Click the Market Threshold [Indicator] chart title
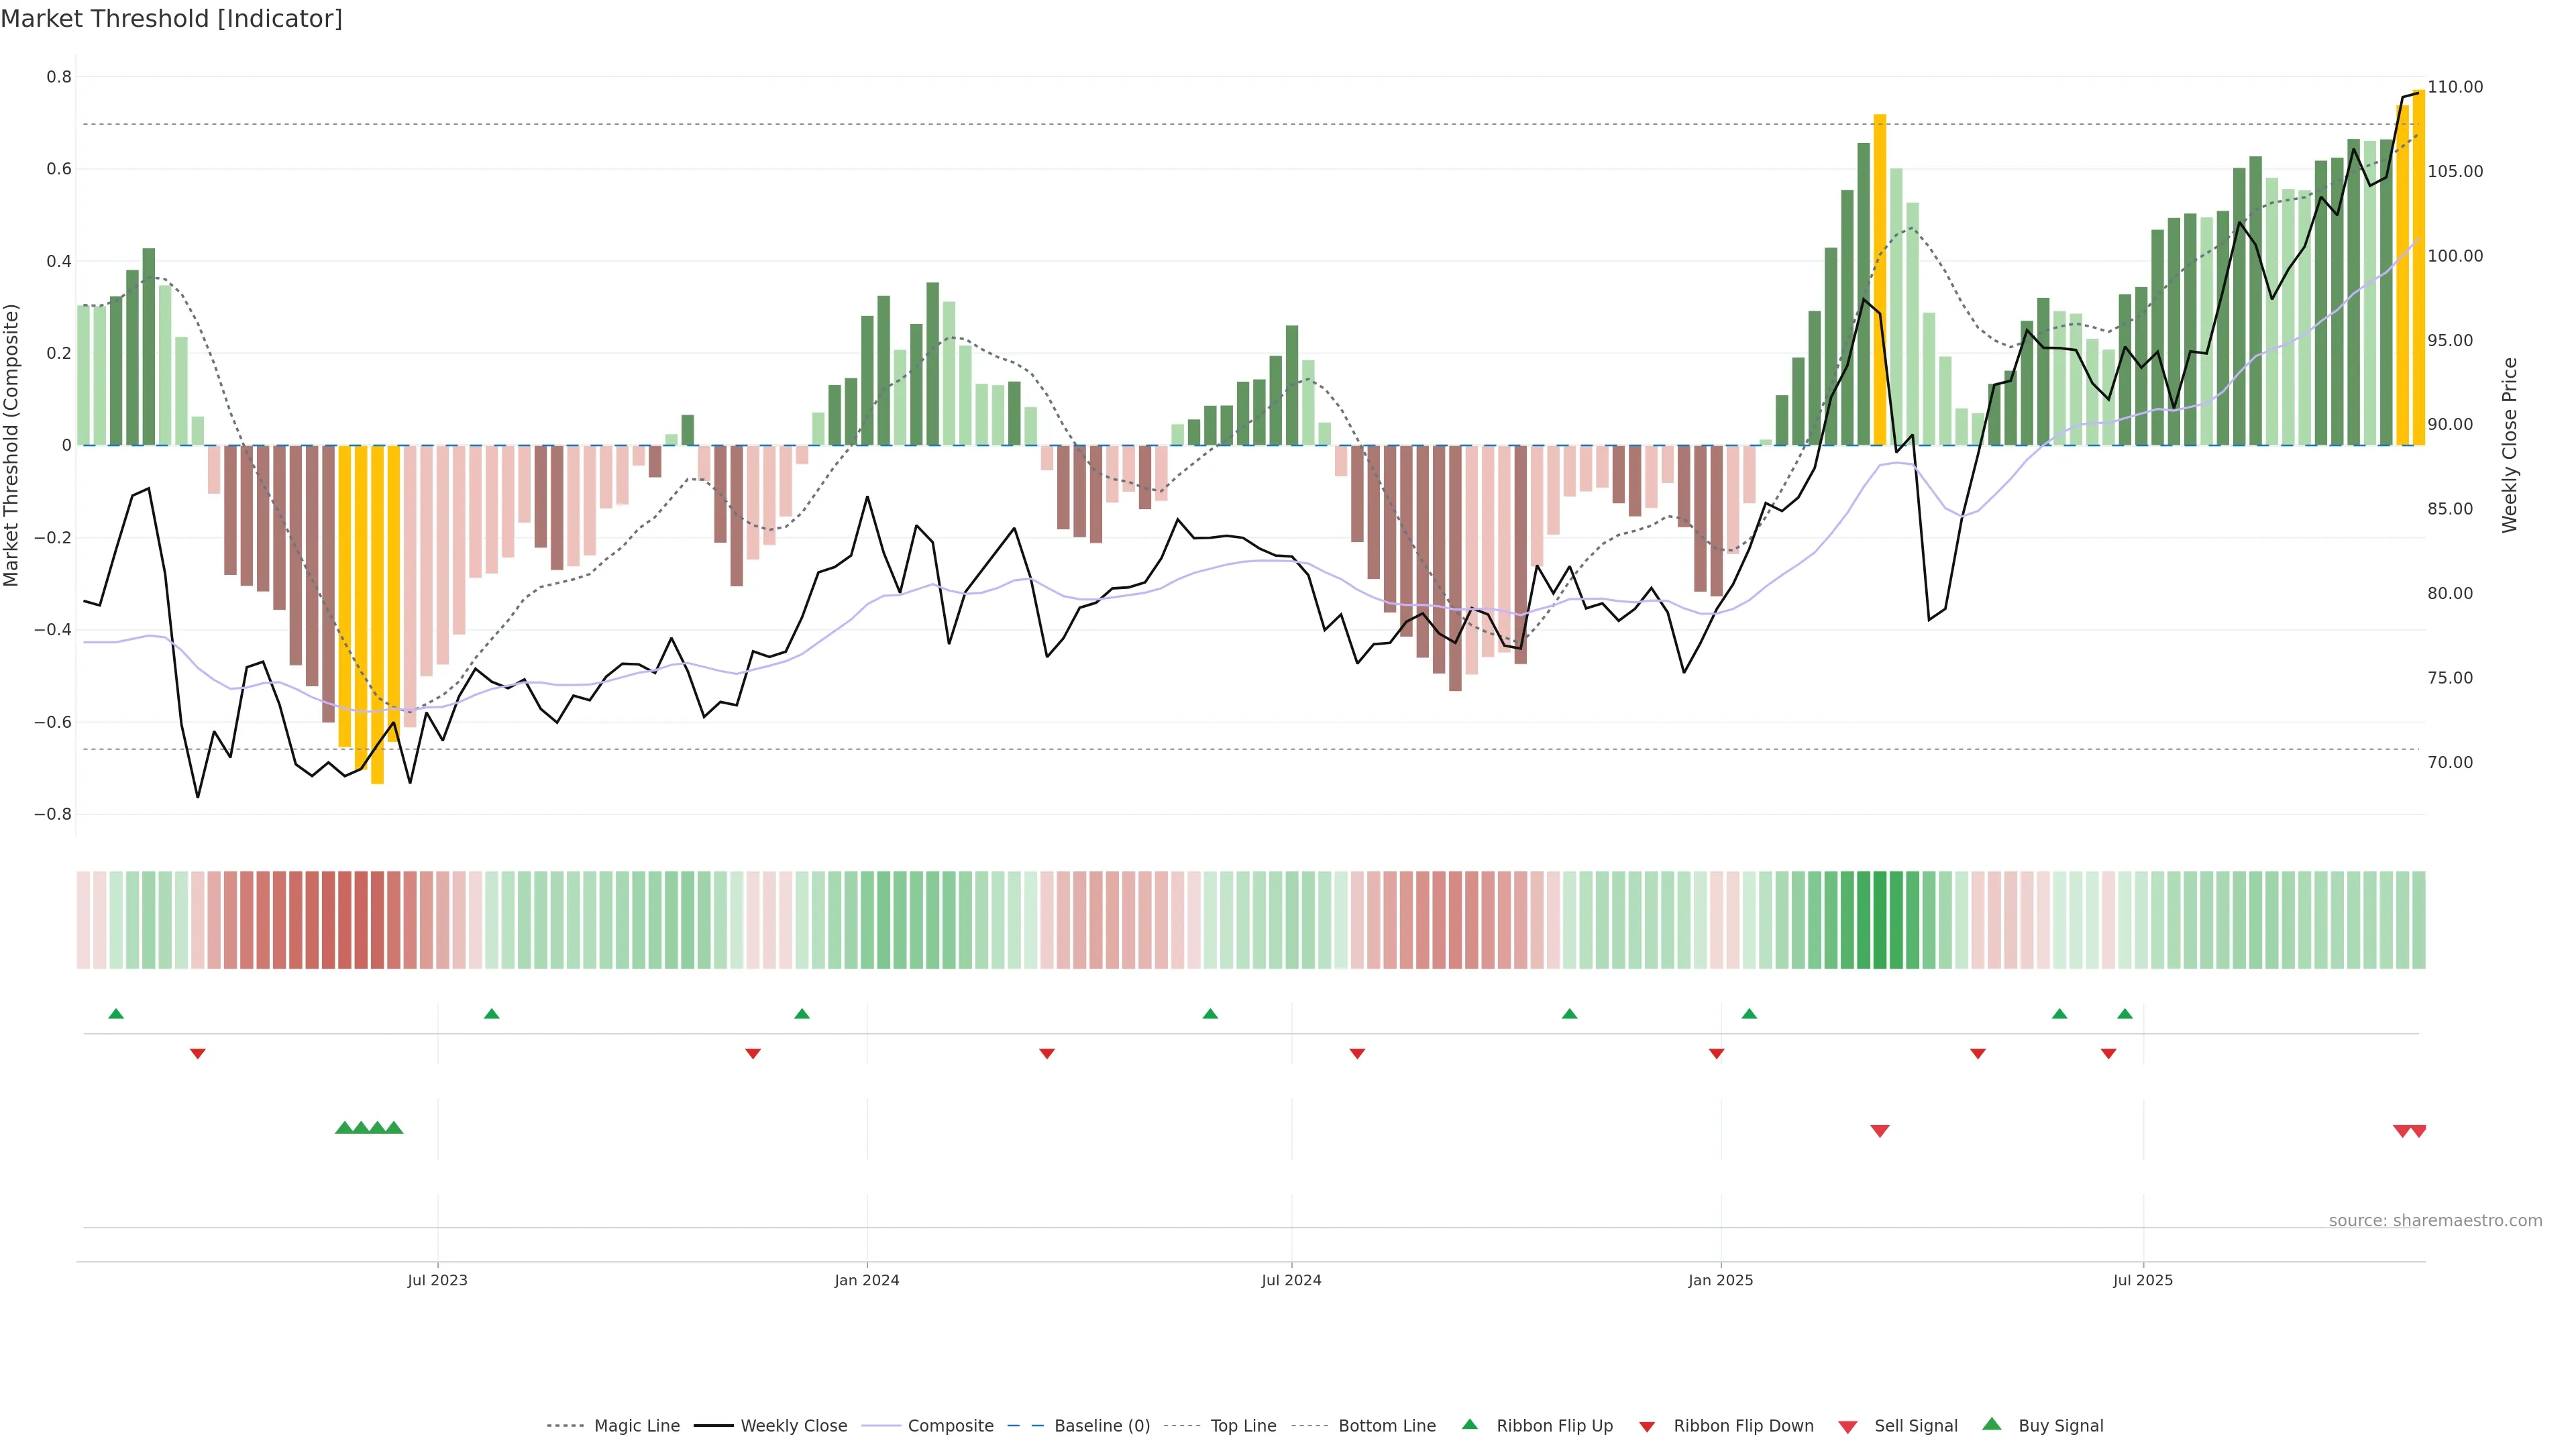Viewport: 2576px width, 1449px height. [x=171, y=18]
